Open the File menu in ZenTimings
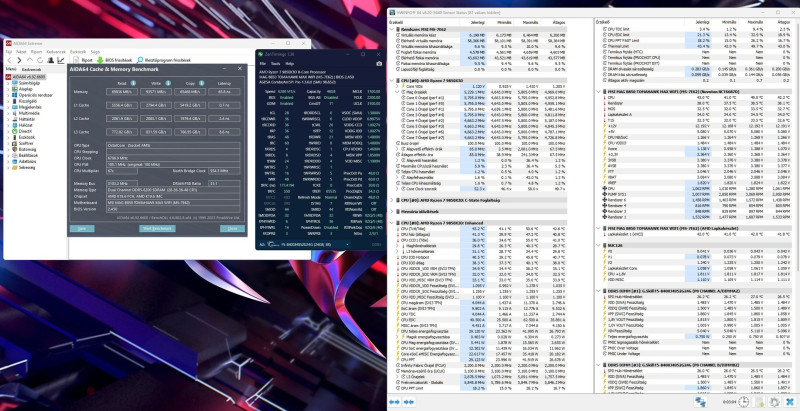This screenshot has width=800, height=411. [x=263, y=64]
